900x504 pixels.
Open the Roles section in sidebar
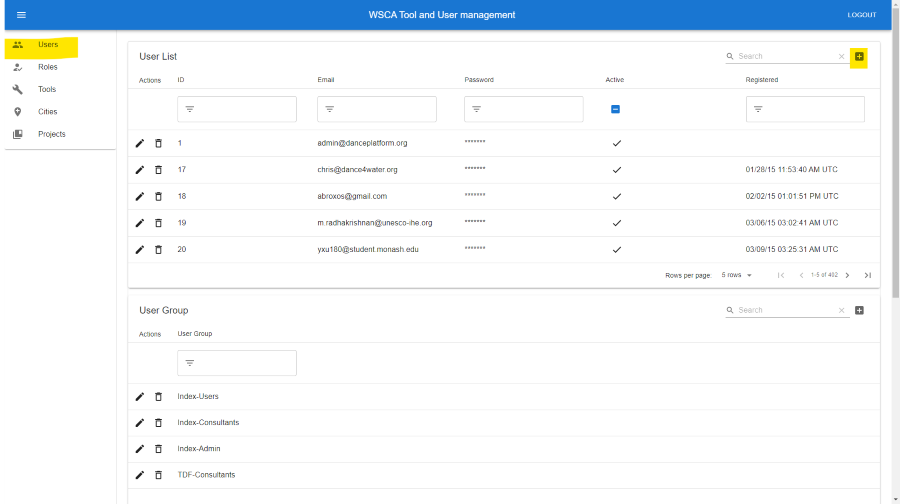coord(48,67)
